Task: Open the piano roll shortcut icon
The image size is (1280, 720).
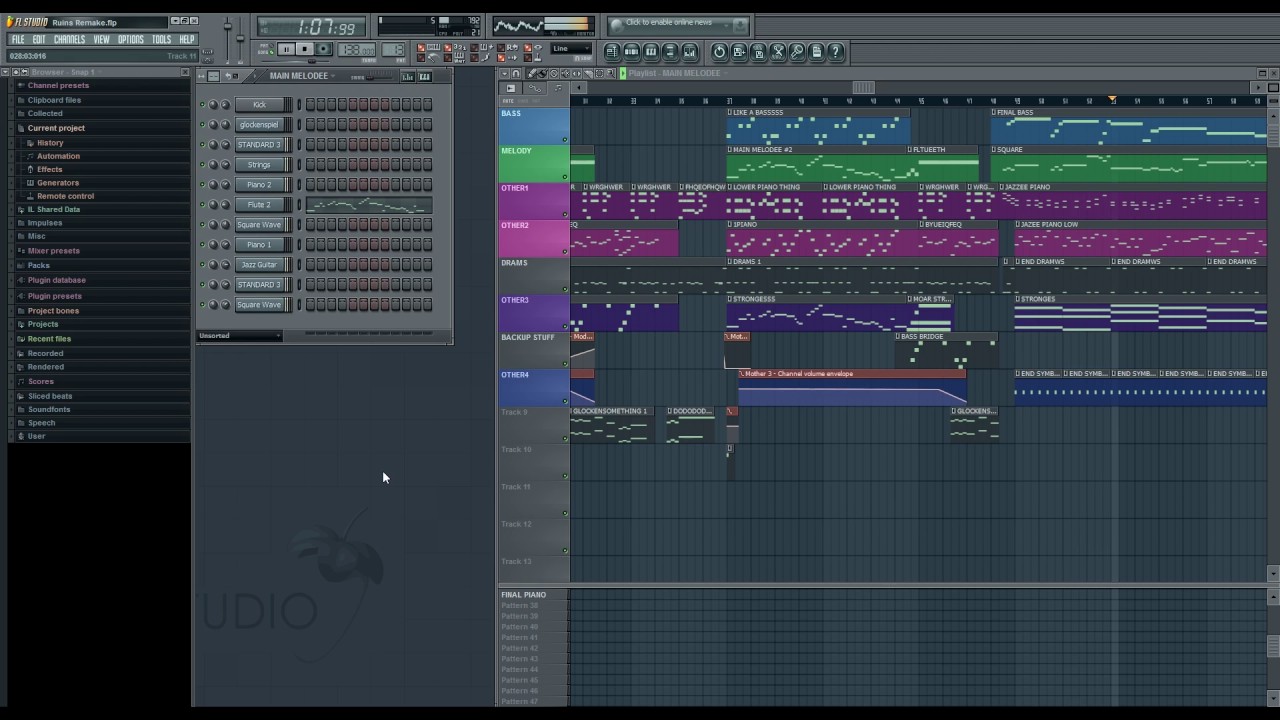Action: coord(651,52)
